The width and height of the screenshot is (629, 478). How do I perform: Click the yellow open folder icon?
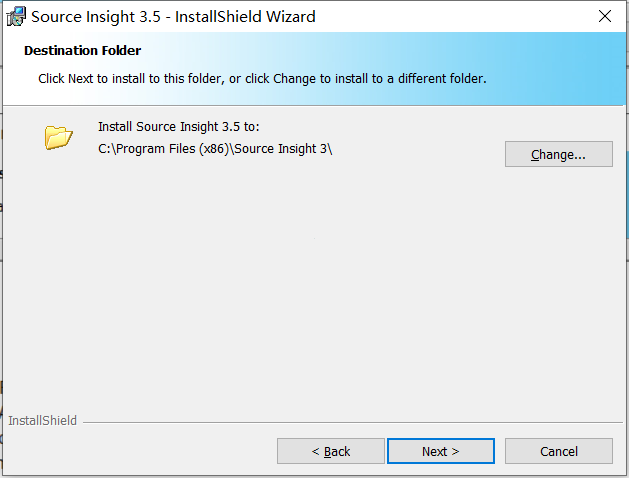pos(59,137)
